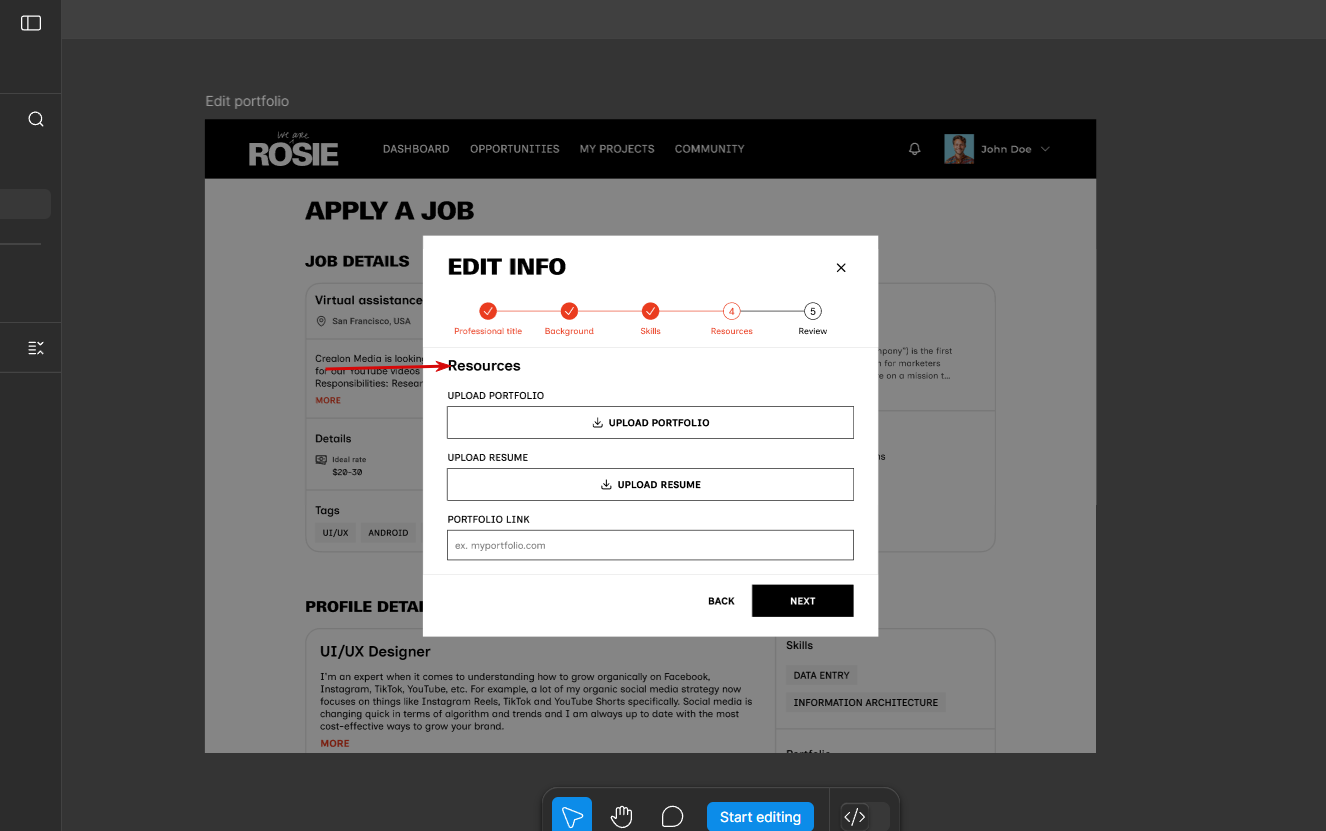This screenshot has width=1326, height=831.
Task: Click the UI/UX tag
Action: pos(335,533)
